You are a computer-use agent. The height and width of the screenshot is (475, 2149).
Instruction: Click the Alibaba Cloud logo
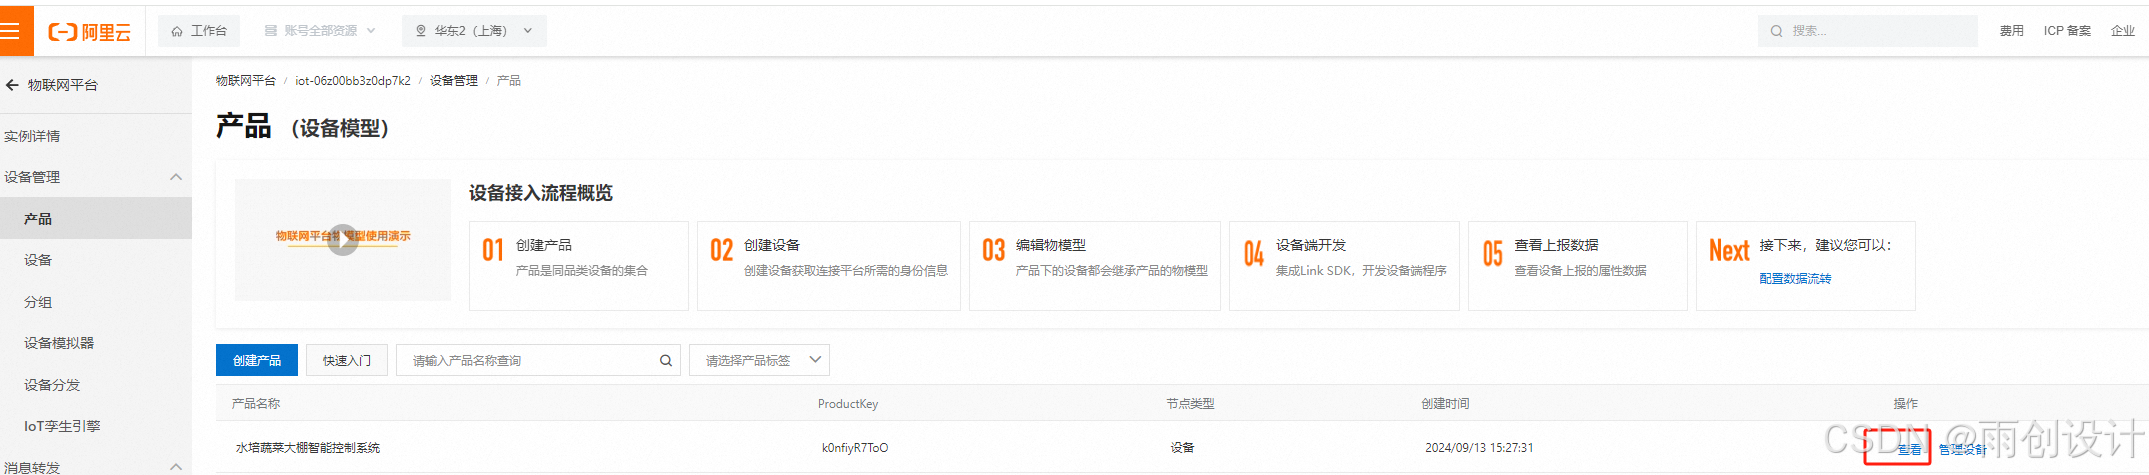tap(89, 32)
